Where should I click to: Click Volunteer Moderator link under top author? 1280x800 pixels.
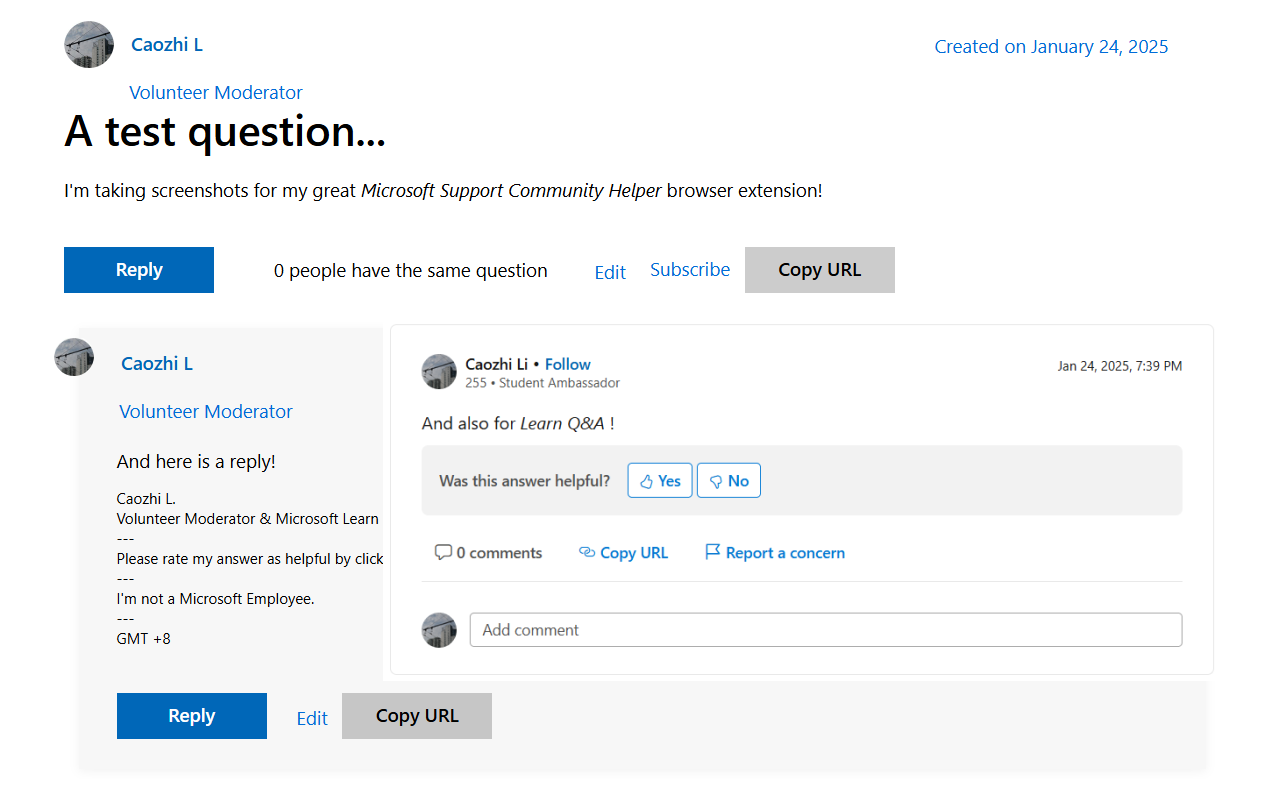[216, 93]
